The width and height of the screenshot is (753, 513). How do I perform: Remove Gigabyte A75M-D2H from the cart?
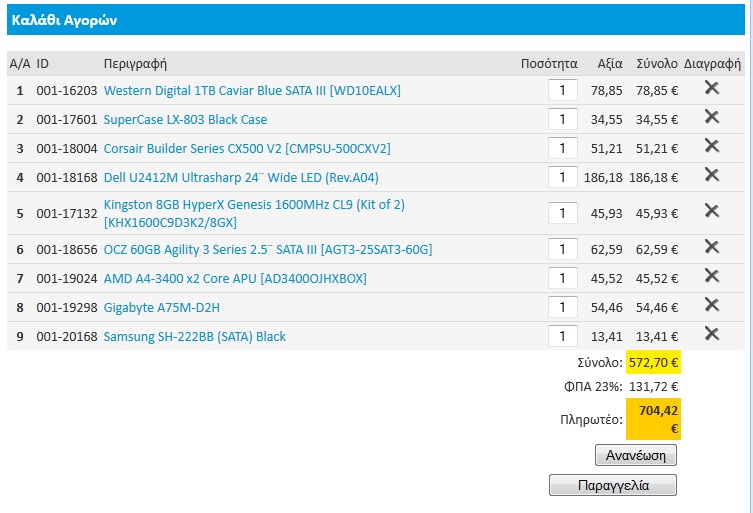(712, 305)
